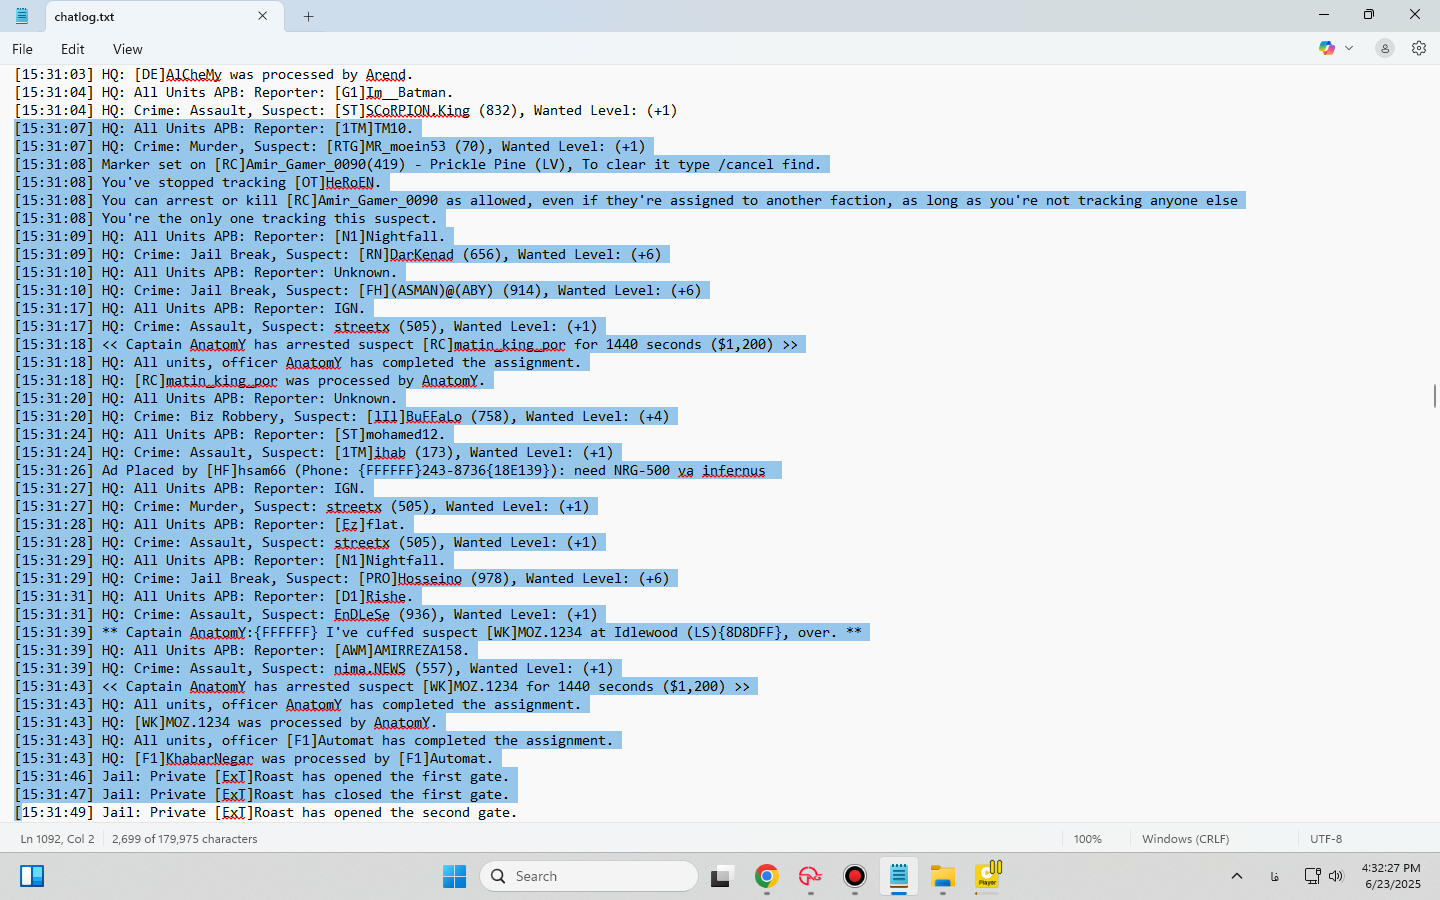Open the red pinned app beside Chrome
Screen dimensions: 1440x900
[810, 876]
